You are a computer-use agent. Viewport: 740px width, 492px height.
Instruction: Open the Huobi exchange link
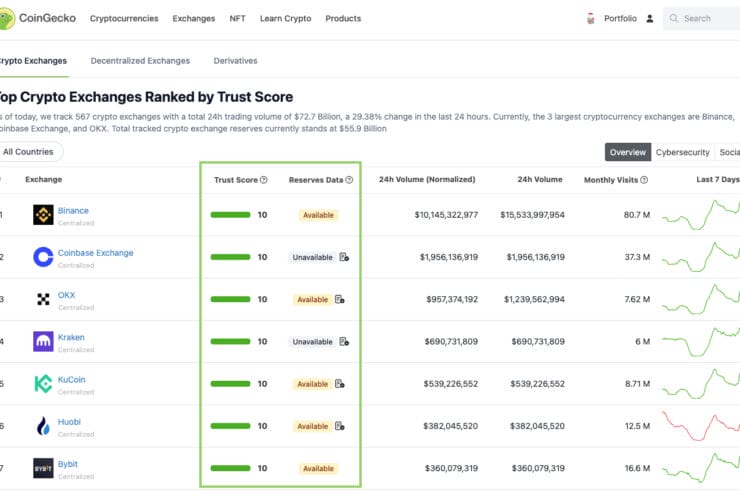(x=69, y=422)
